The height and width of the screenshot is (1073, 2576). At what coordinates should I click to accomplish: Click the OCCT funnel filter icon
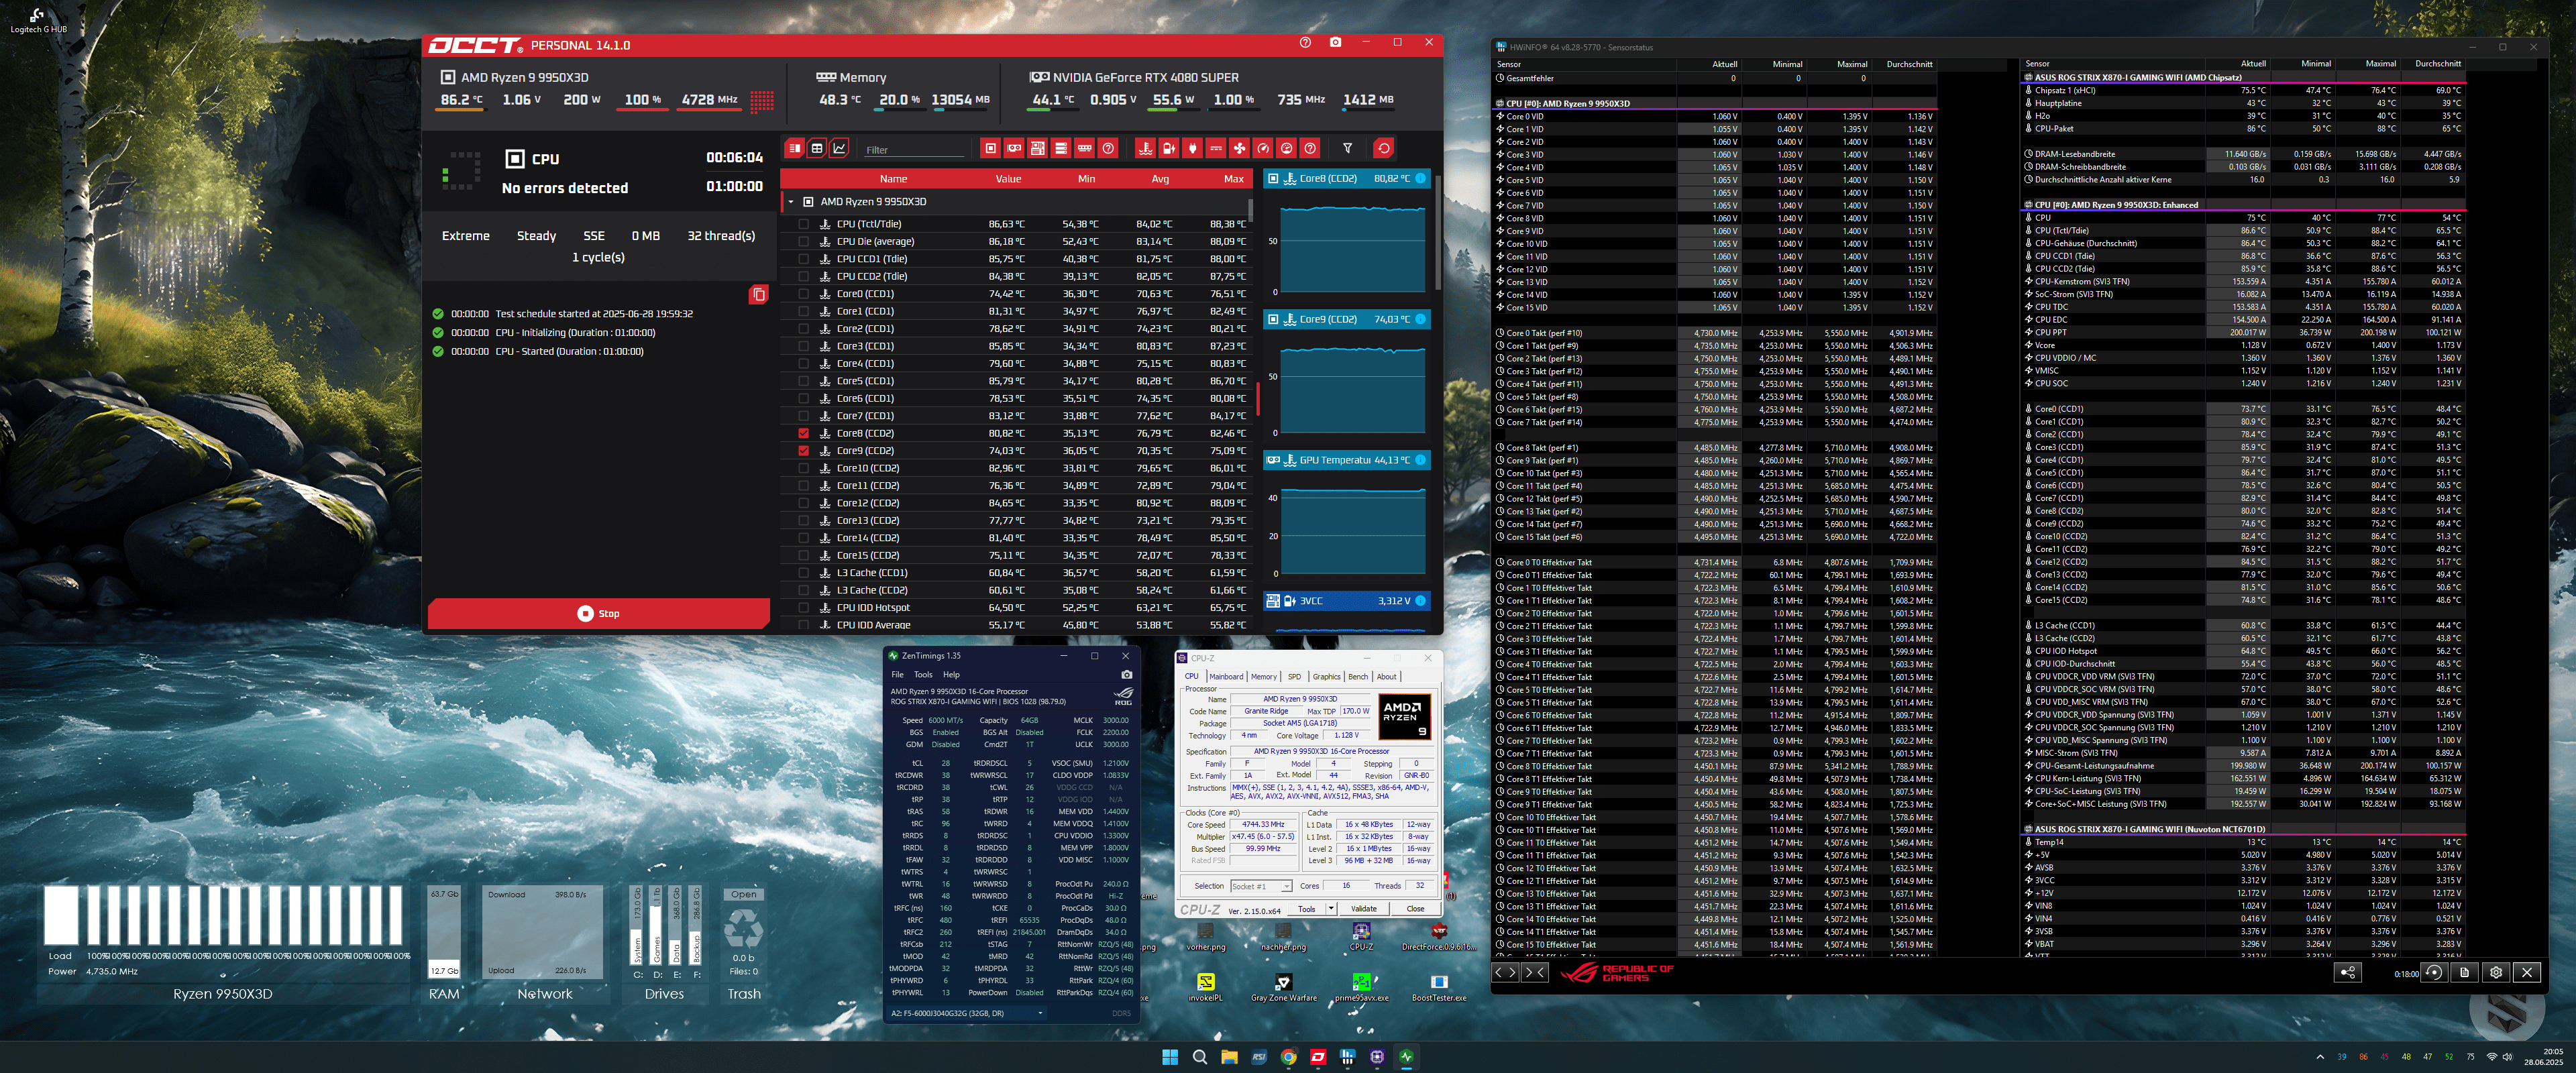coord(1347,148)
